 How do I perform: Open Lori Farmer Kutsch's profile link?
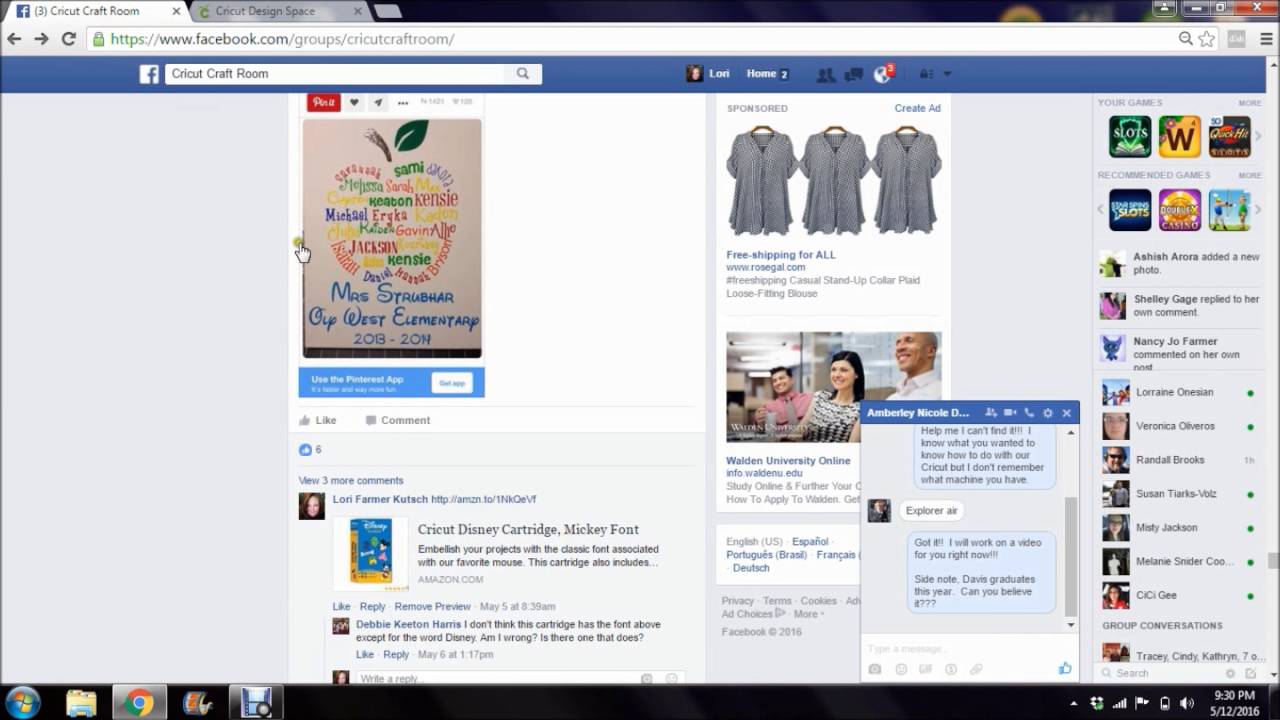[380, 500]
